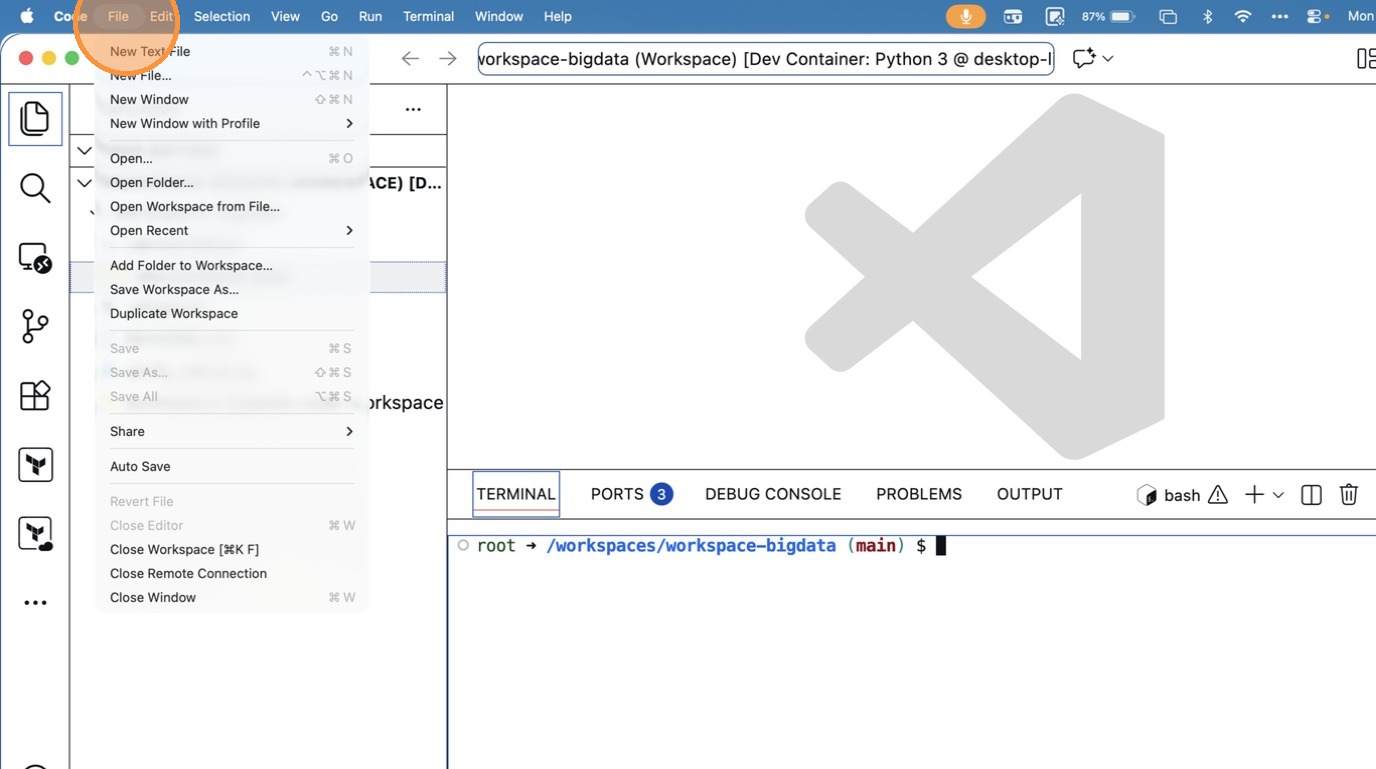The width and height of the screenshot is (1376, 769).
Task: Open the Window menu
Action: 499,16
